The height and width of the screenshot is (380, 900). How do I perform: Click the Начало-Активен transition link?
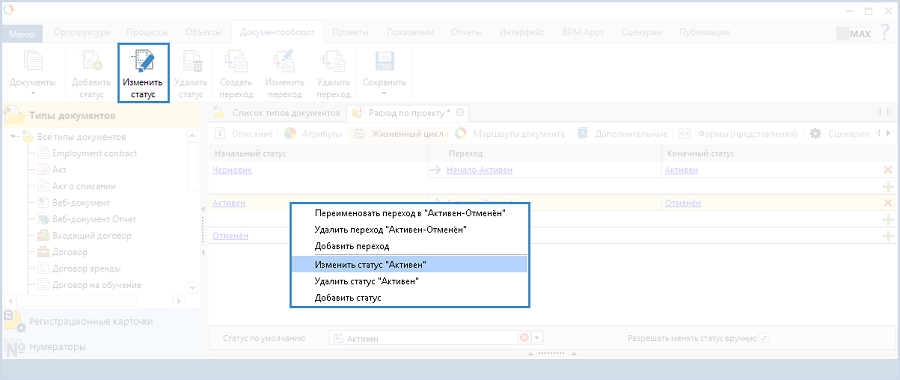point(479,170)
